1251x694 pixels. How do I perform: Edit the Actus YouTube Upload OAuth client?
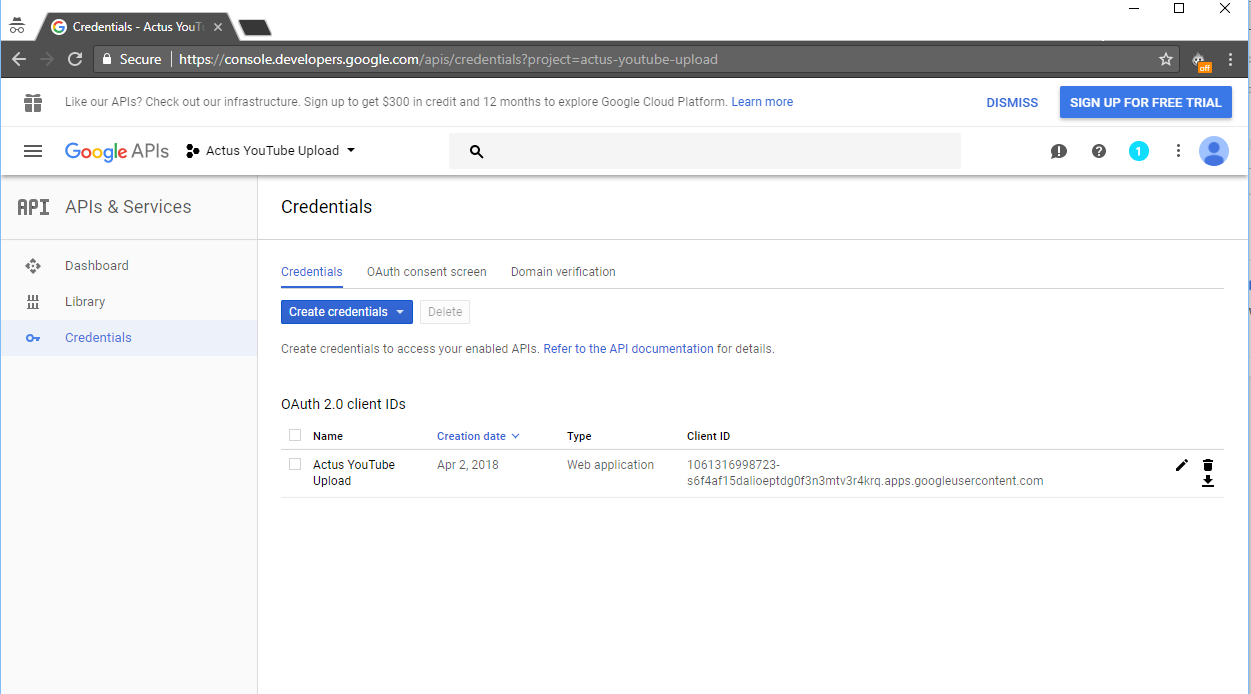tap(1182, 465)
